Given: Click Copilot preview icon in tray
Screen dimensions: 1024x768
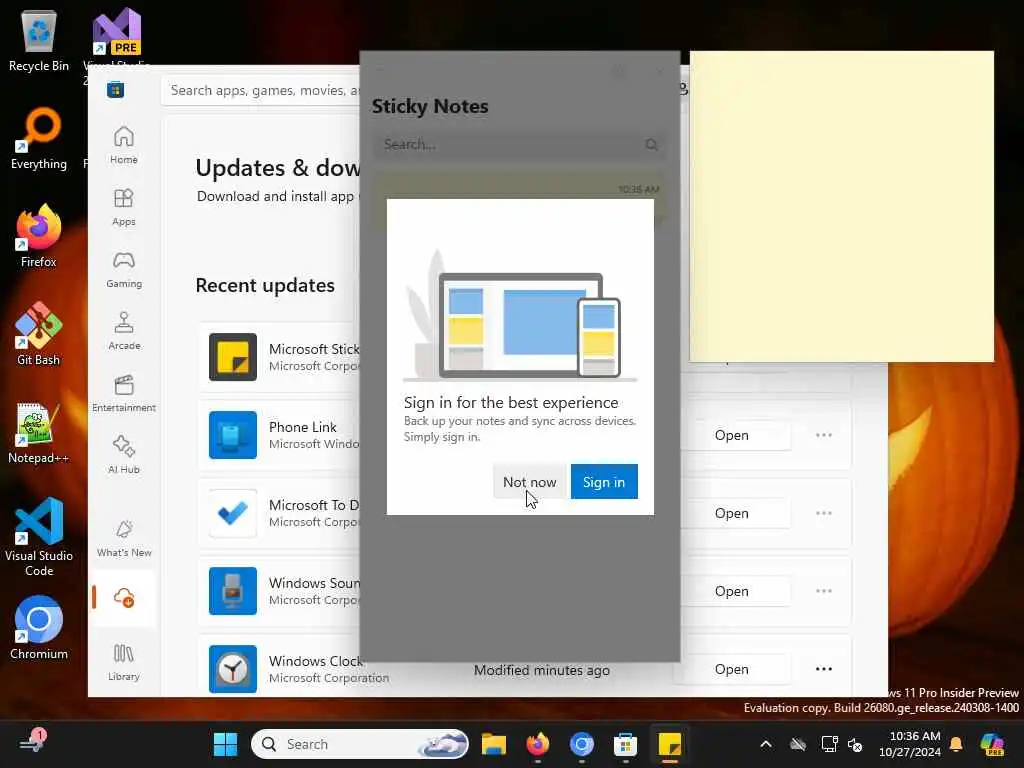Looking at the screenshot, I should tap(993, 744).
